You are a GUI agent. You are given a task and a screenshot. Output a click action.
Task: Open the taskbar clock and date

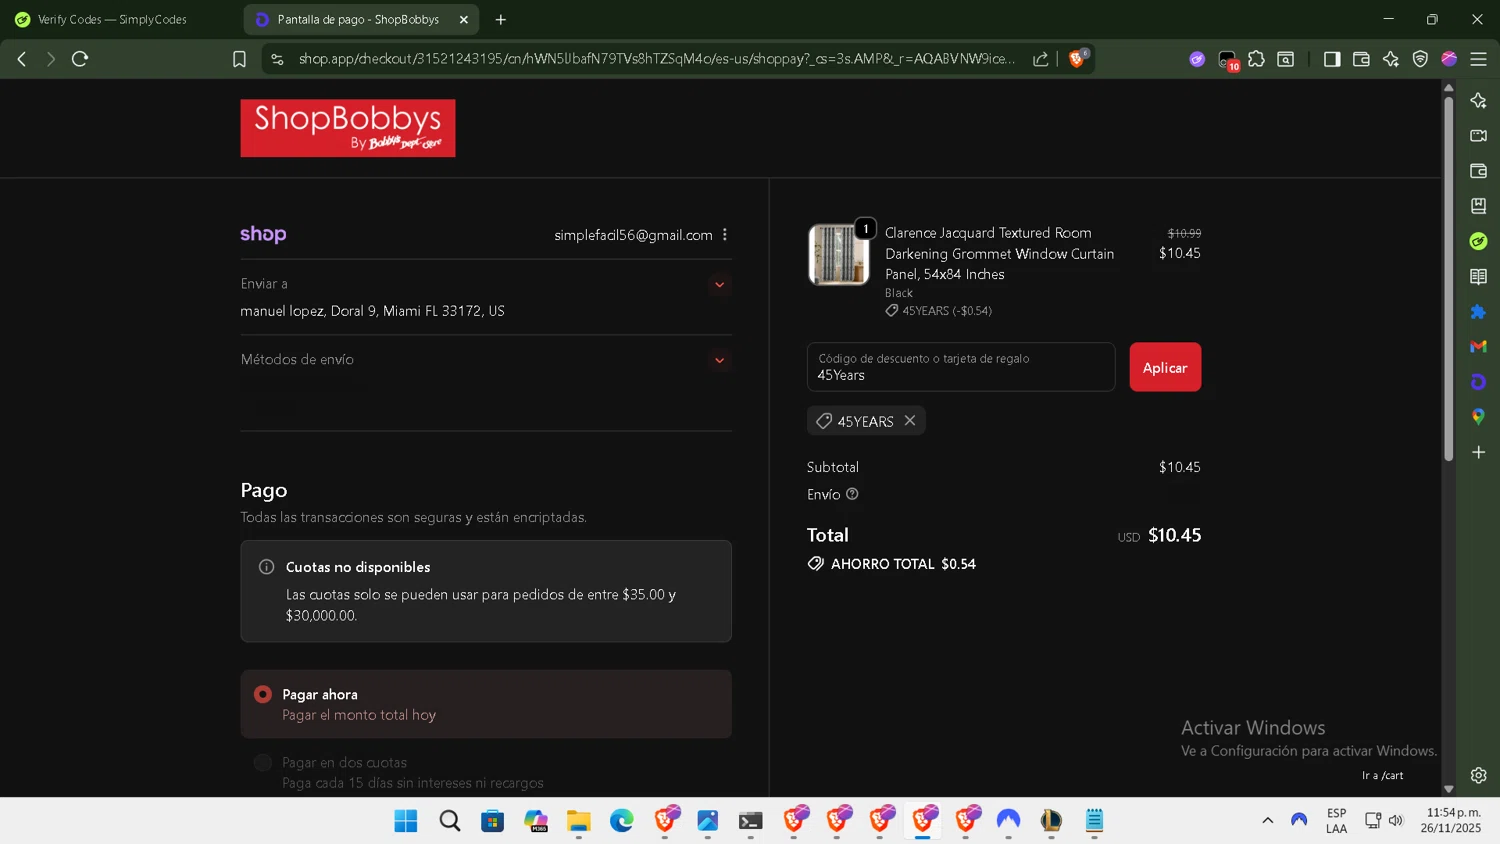coord(1453,821)
